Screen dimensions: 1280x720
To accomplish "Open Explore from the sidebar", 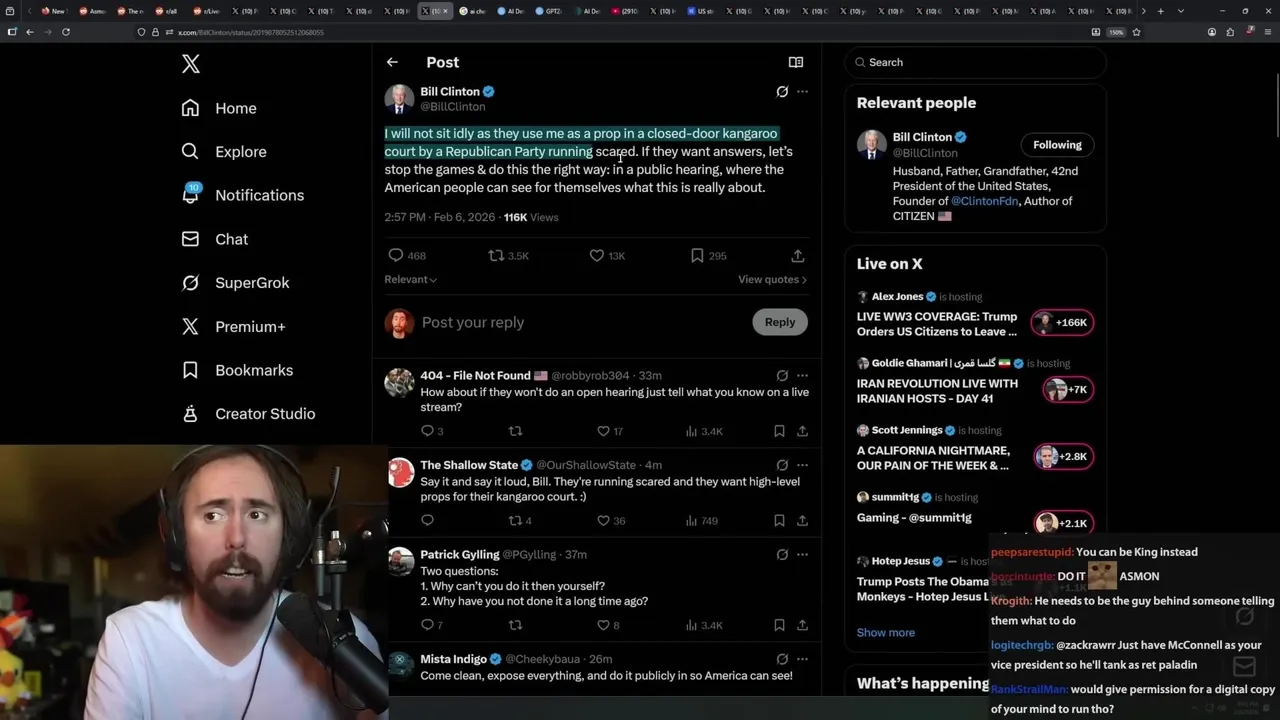I will click(224, 152).
